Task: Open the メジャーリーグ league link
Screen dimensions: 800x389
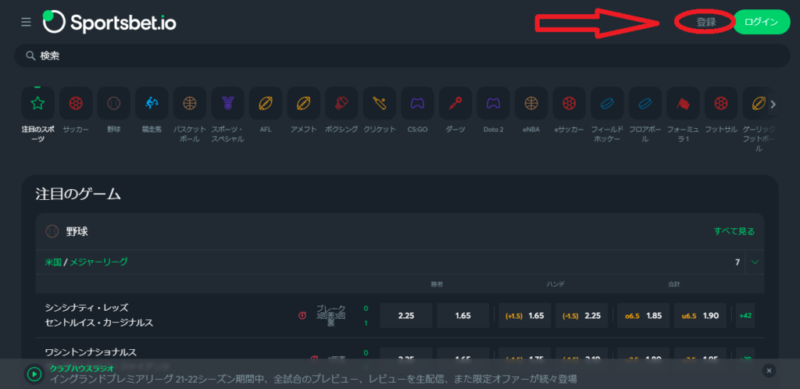Action: (x=98, y=262)
